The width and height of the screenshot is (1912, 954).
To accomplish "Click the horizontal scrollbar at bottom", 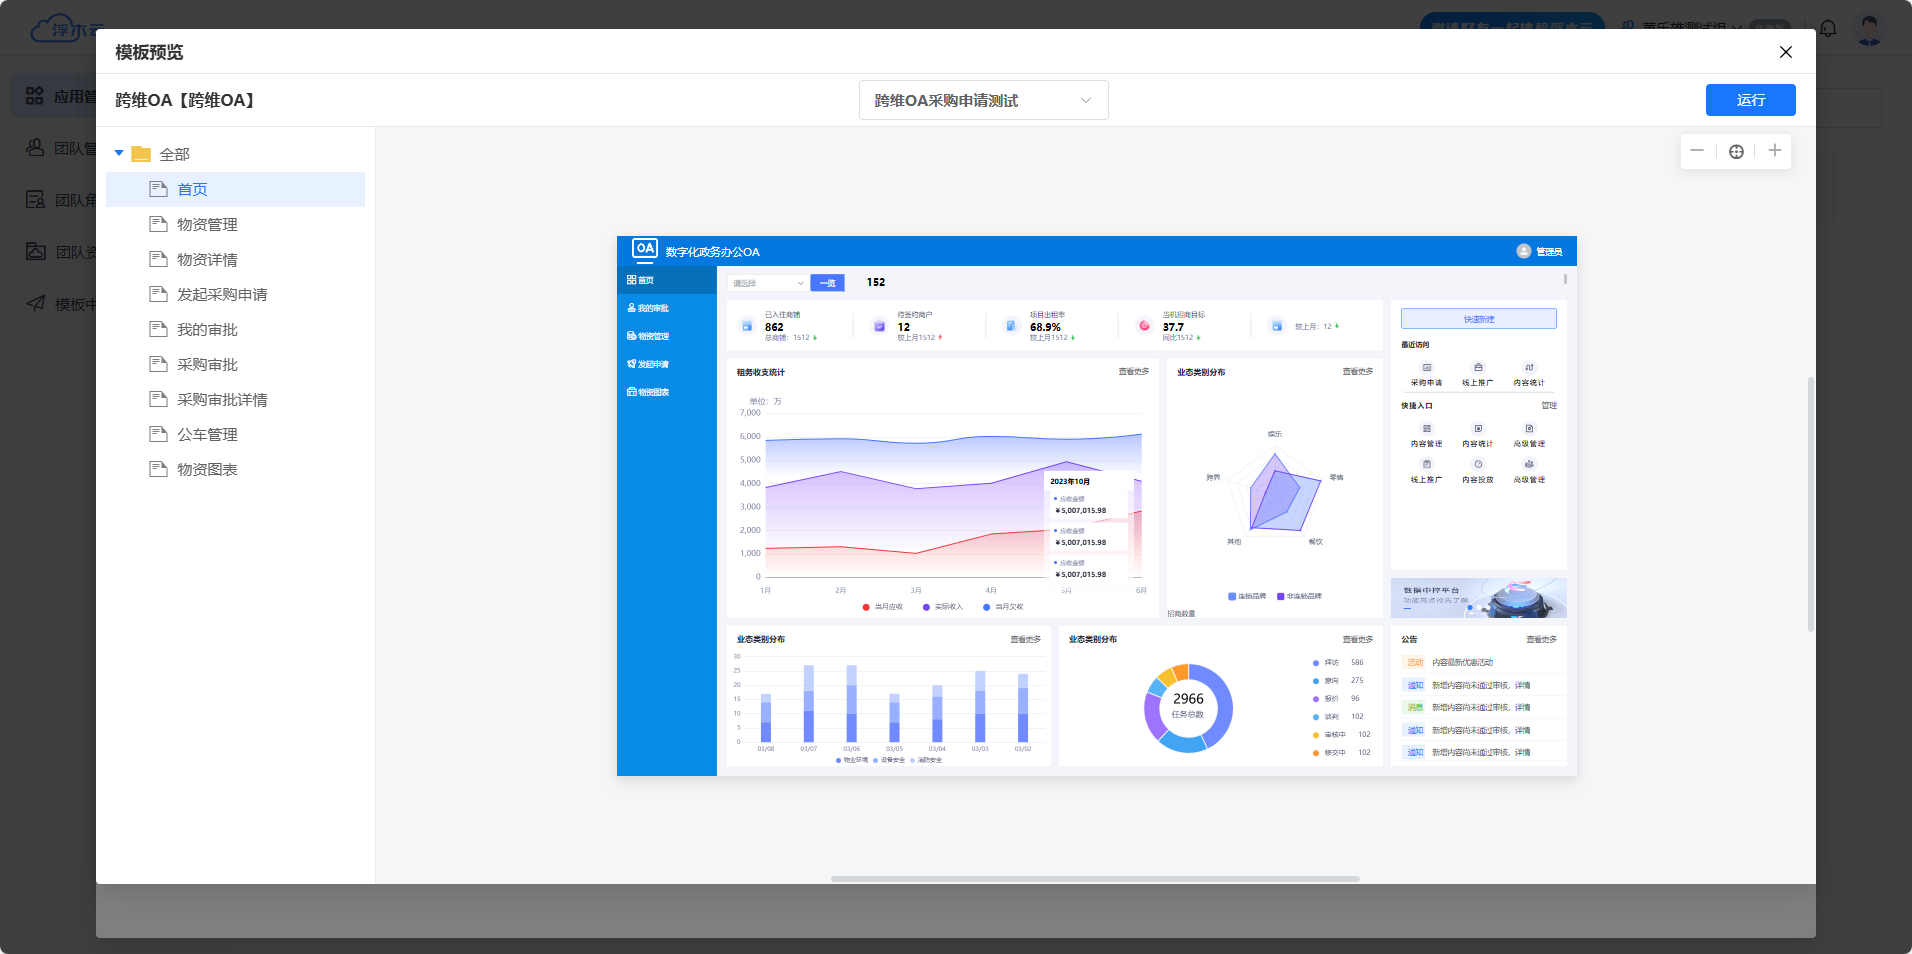I will tap(1094, 879).
